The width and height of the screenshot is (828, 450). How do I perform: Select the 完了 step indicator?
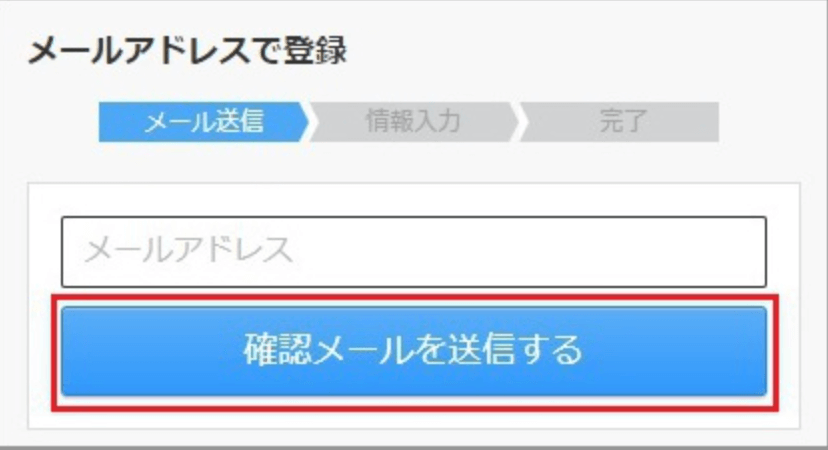tap(620, 122)
